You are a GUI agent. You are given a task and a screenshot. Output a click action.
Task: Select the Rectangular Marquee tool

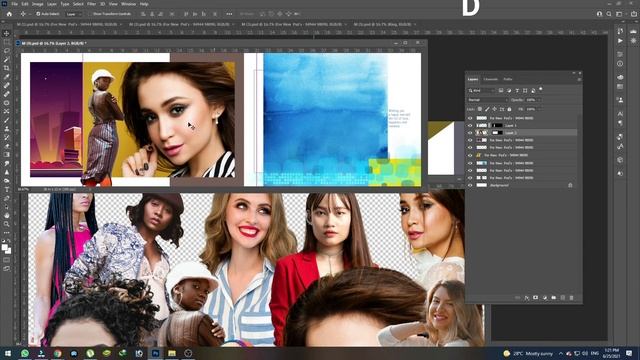[x=7, y=42]
